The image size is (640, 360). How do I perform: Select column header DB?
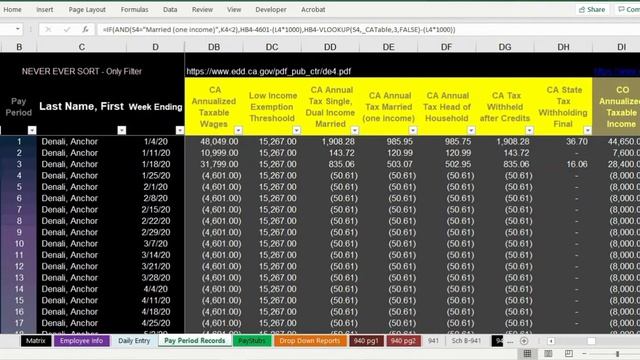point(214,47)
